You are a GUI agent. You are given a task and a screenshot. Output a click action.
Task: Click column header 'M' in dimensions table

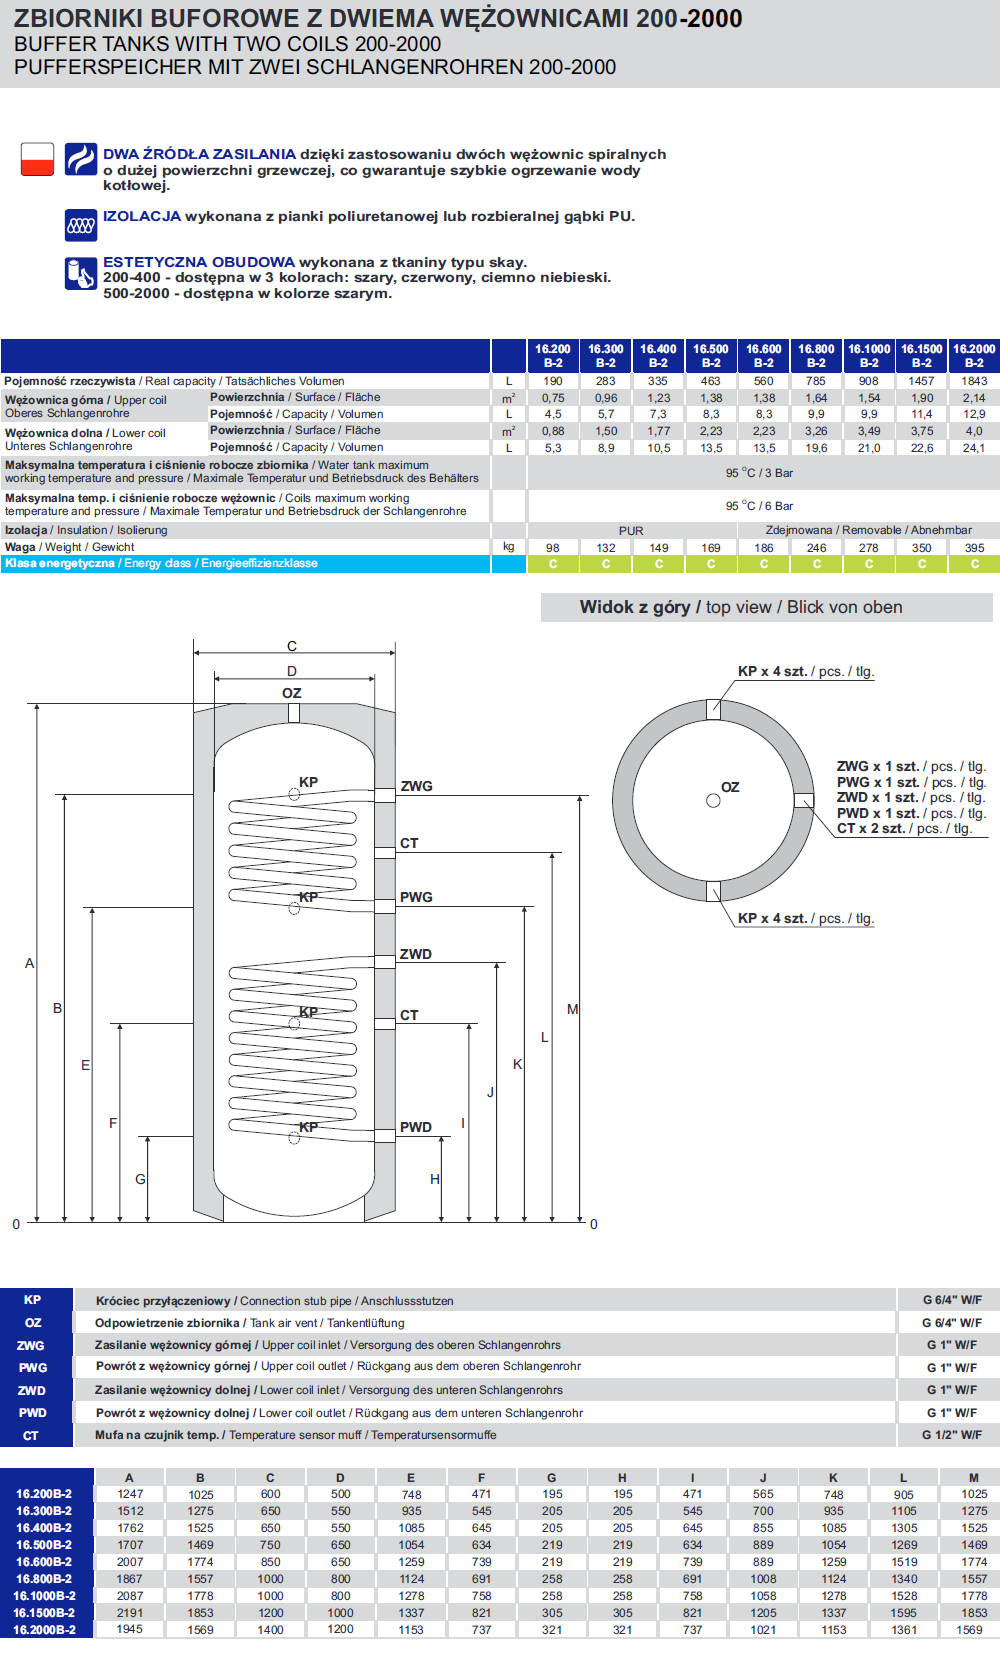[974, 1478]
